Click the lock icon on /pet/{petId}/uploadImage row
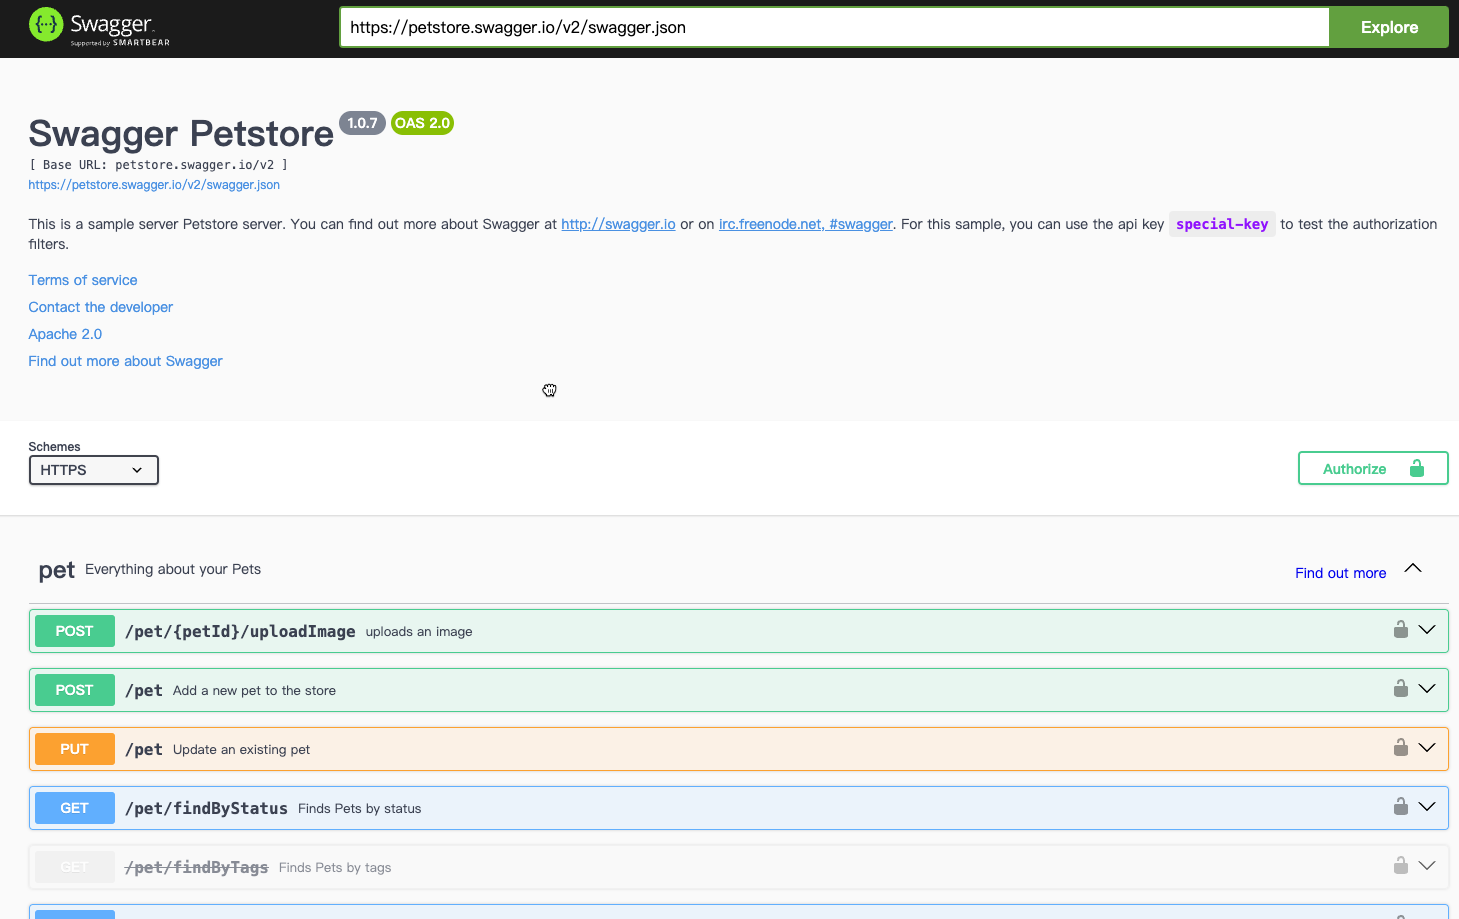This screenshot has width=1459, height=919. [1399, 630]
